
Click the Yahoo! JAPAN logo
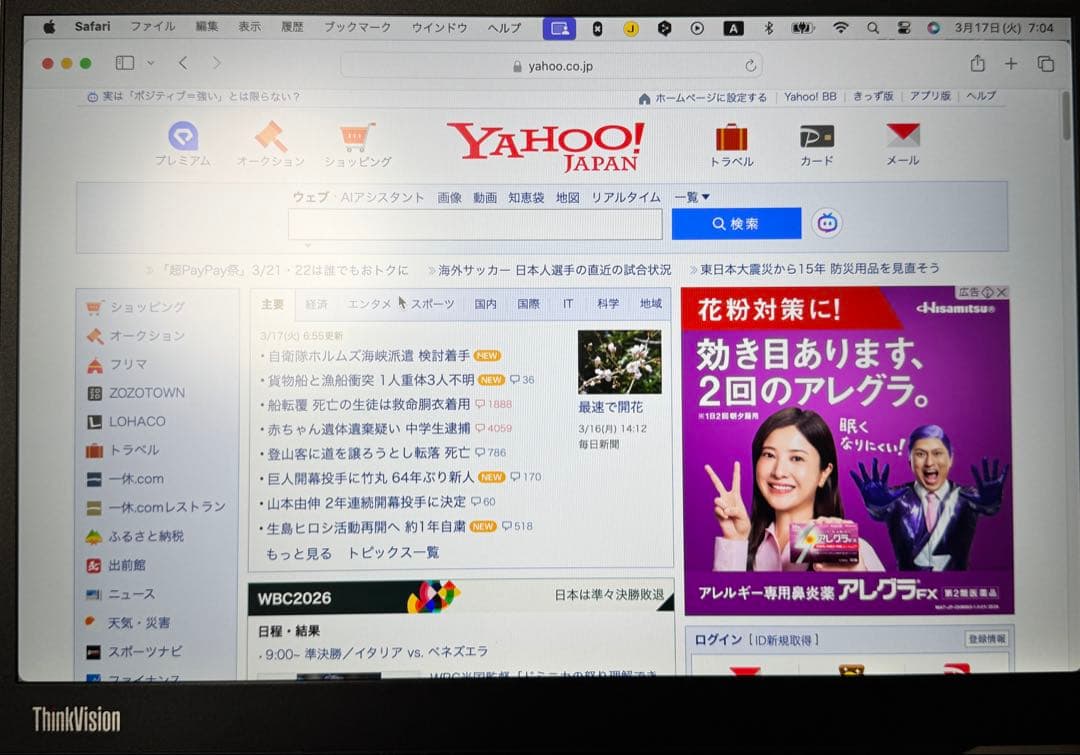tap(546, 147)
